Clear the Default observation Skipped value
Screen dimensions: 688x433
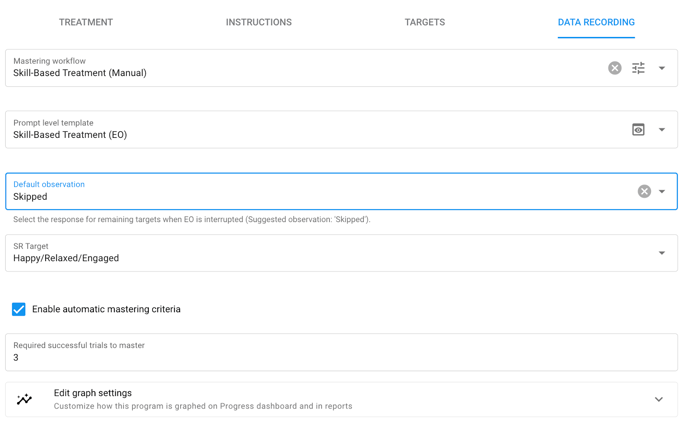click(644, 191)
